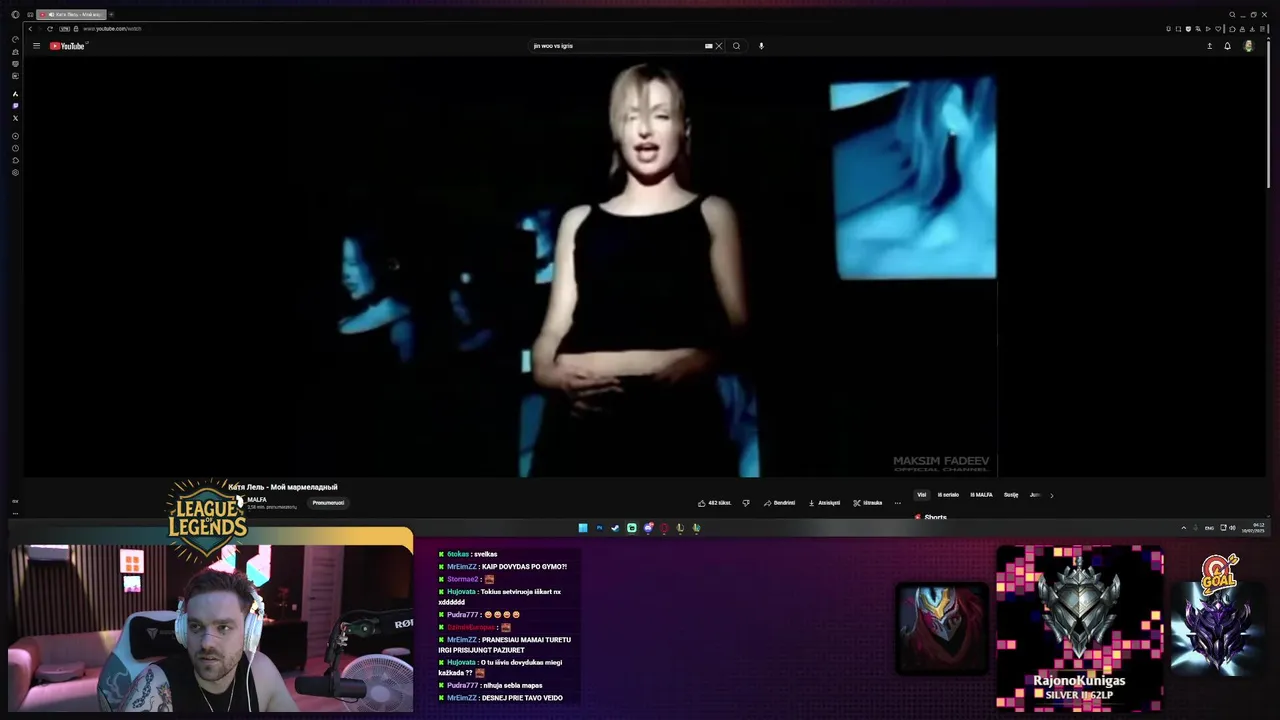Click the heart bookmark icon in the browser toolbar
1280x720 pixels.
(x=1218, y=29)
